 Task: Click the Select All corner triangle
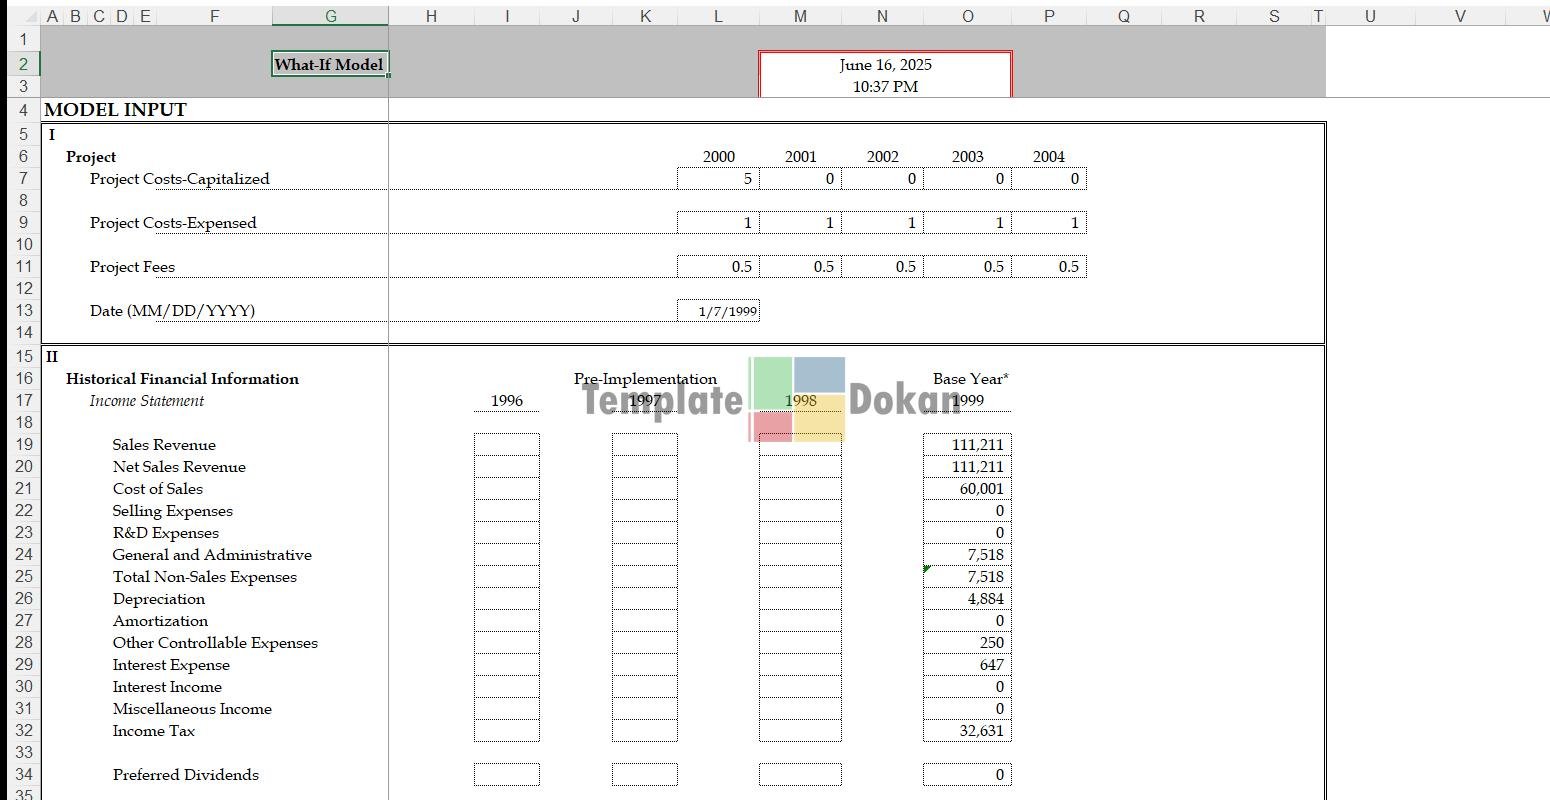pos(30,16)
